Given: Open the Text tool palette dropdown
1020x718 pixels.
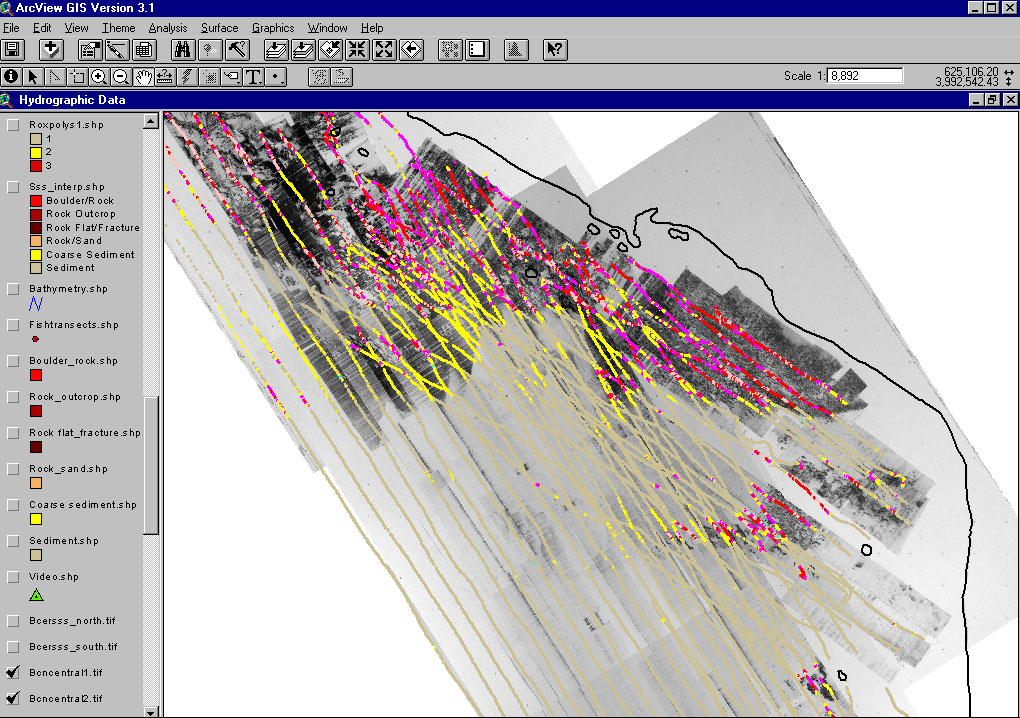Looking at the screenshot, I should (x=254, y=76).
